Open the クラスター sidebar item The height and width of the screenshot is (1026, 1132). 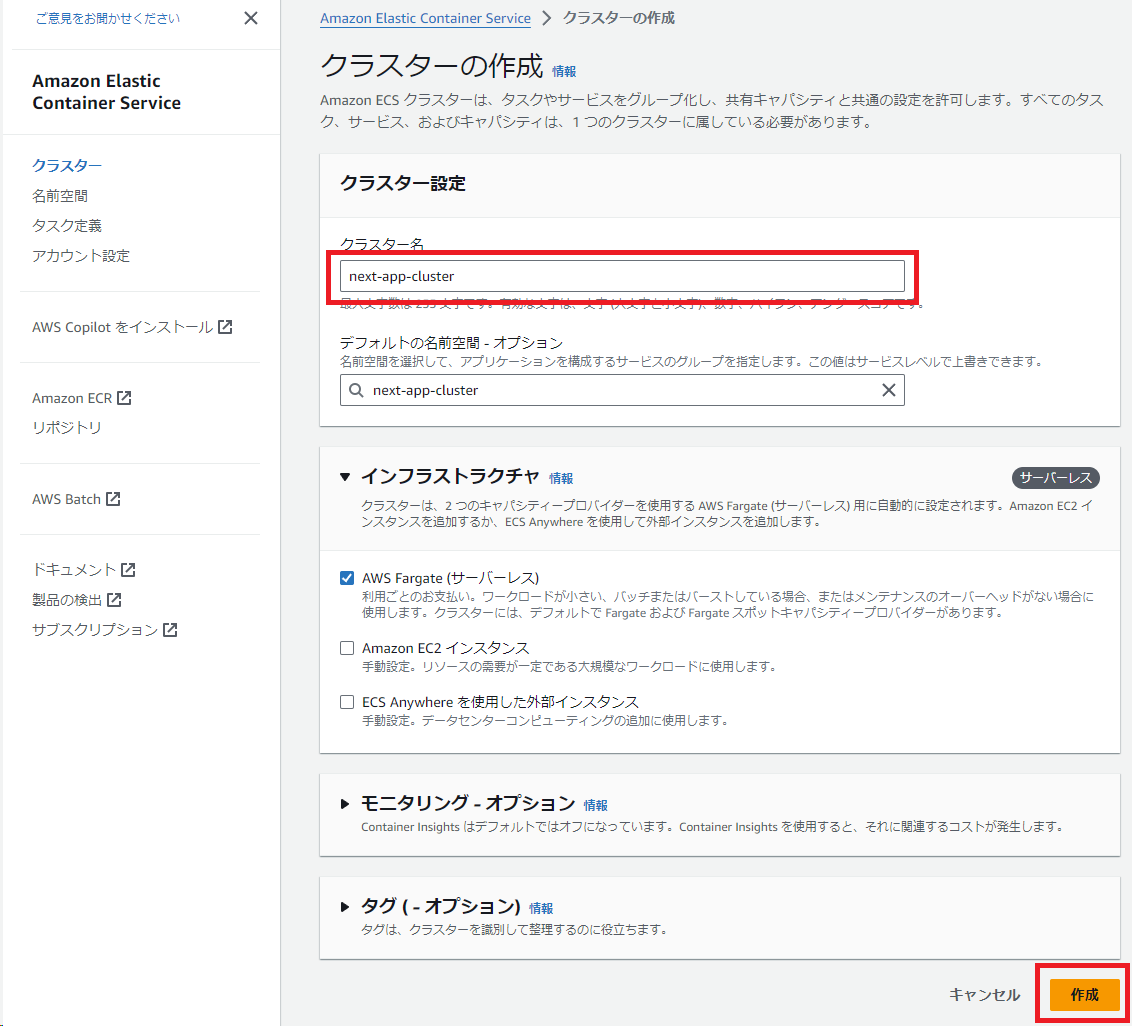(67, 165)
